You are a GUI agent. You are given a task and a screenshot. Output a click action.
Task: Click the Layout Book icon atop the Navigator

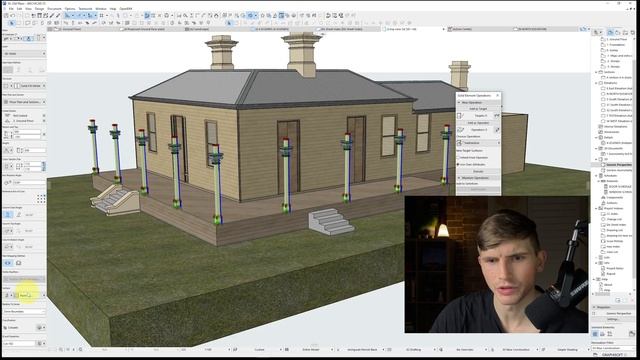tap(625, 32)
